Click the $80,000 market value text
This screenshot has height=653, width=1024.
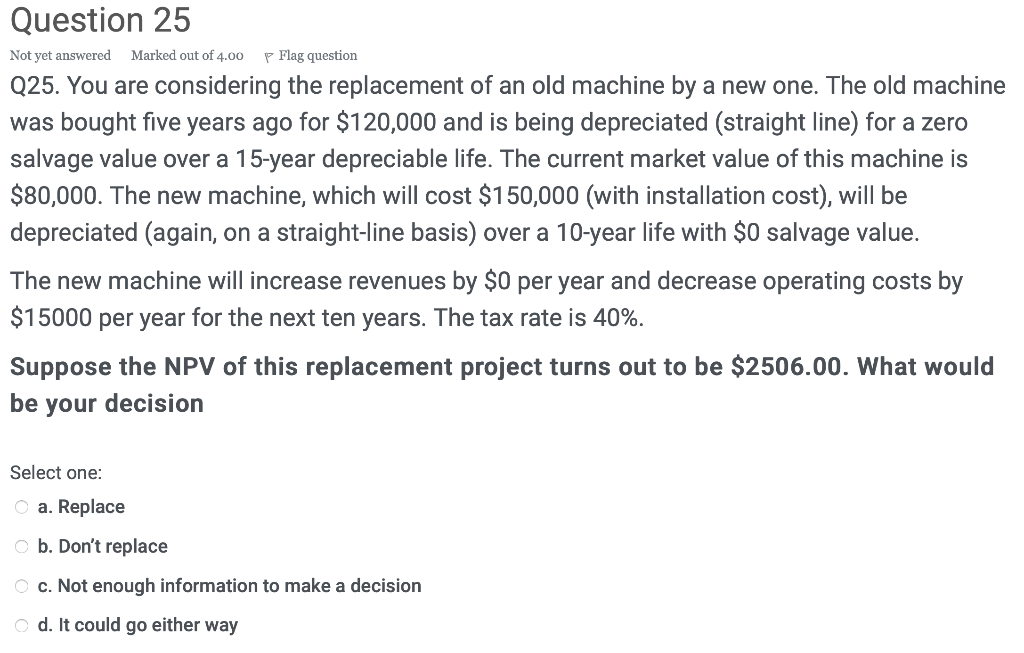[47, 195]
